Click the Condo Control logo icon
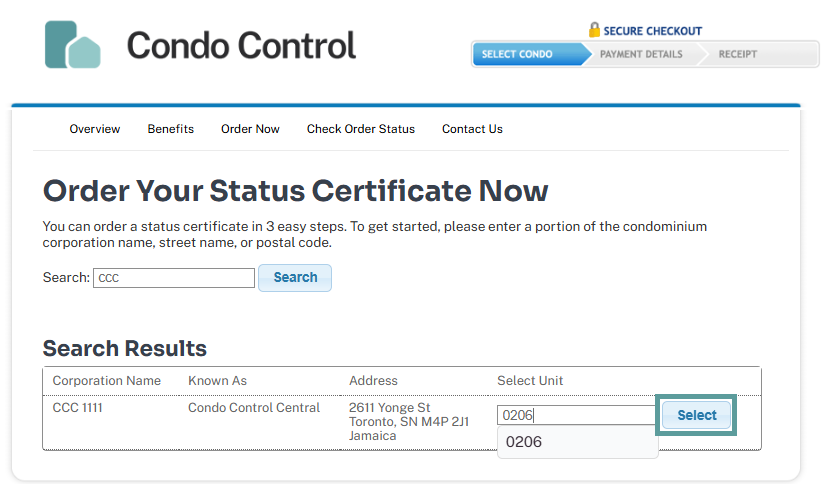This screenshot has height=493, width=827. coord(72,44)
